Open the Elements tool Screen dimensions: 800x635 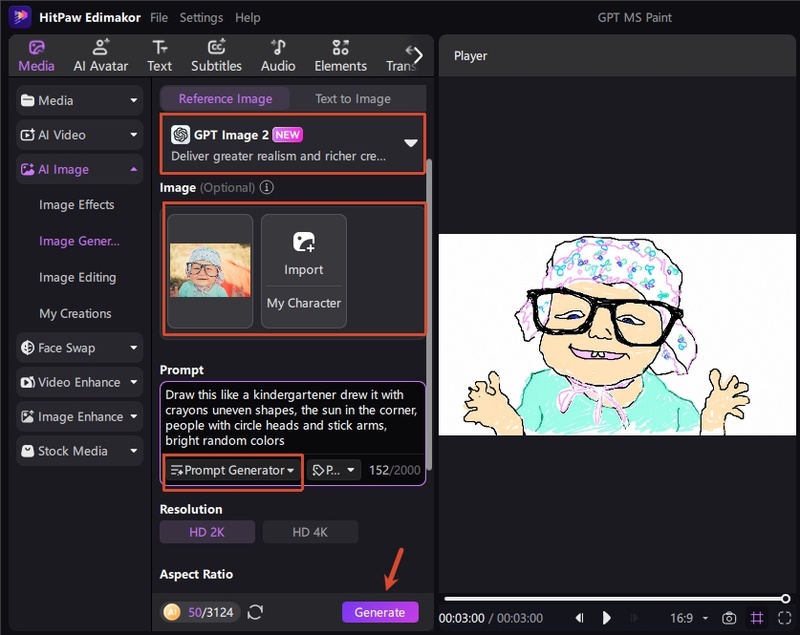pos(340,56)
